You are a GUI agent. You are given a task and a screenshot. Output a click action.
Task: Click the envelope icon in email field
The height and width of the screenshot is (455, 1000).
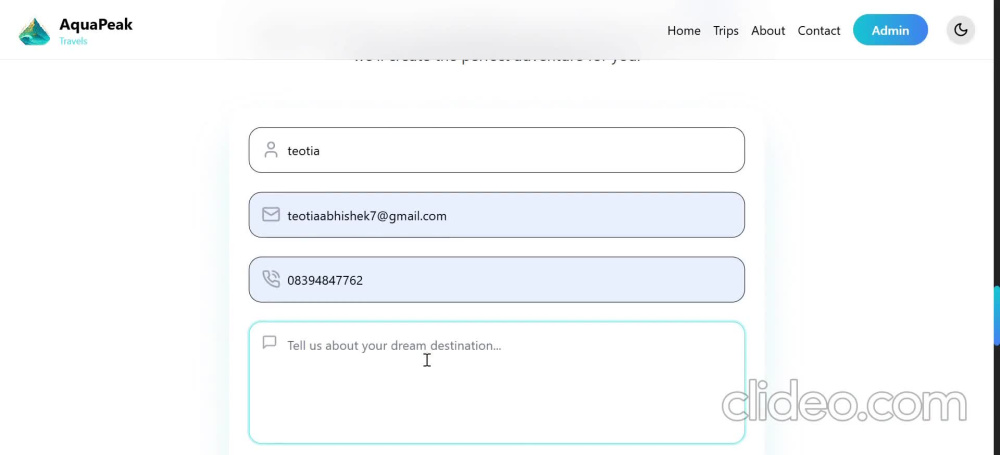(x=271, y=214)
